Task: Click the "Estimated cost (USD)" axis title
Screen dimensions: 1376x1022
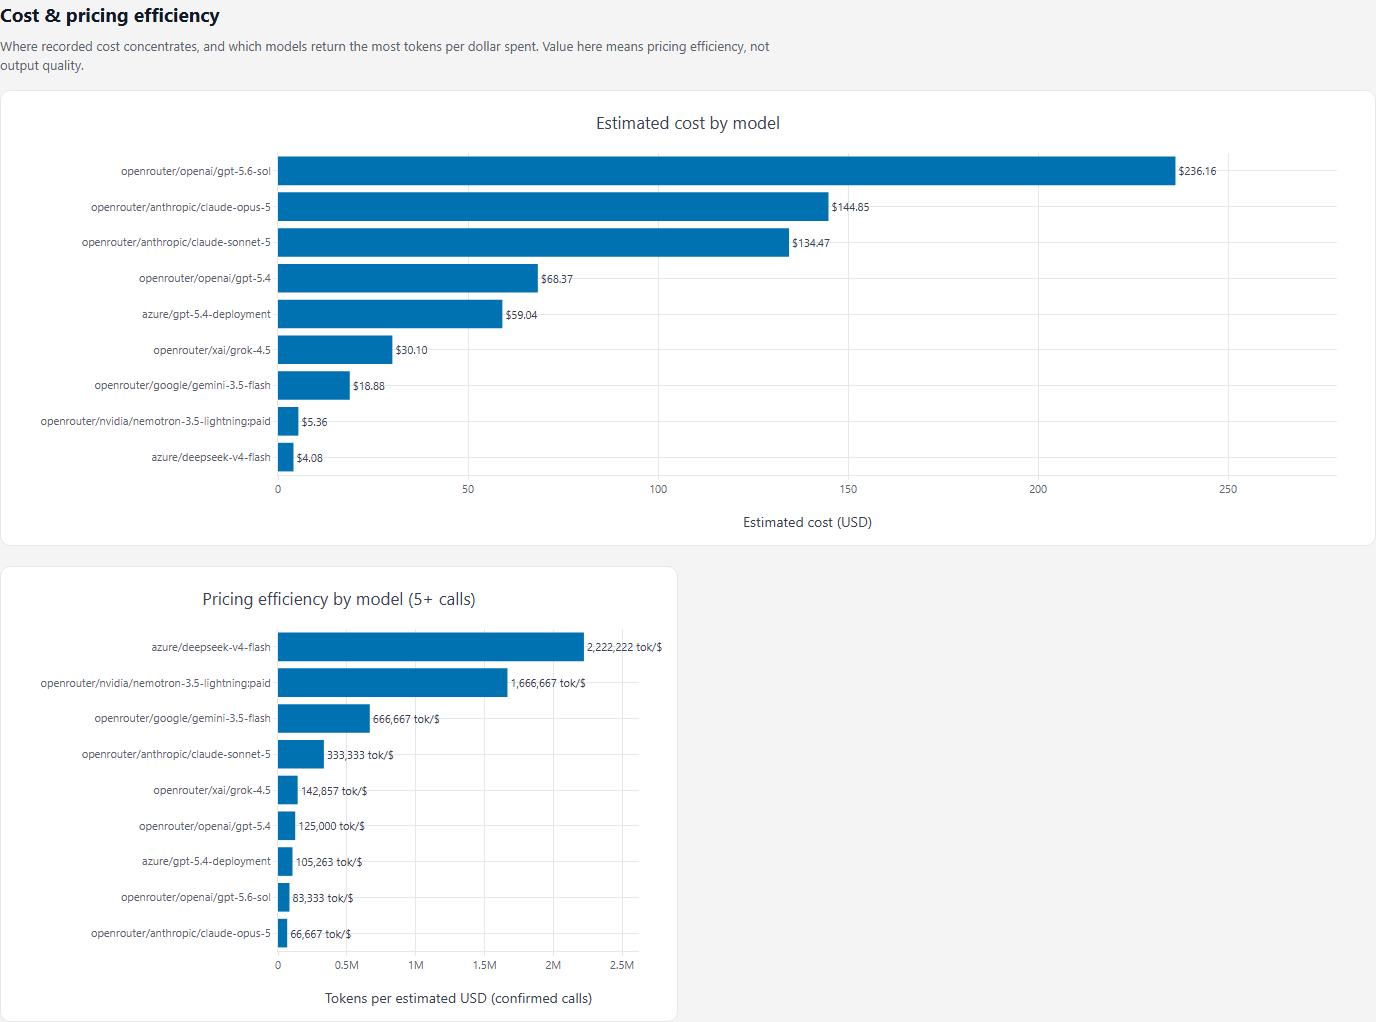Action: 807,522
